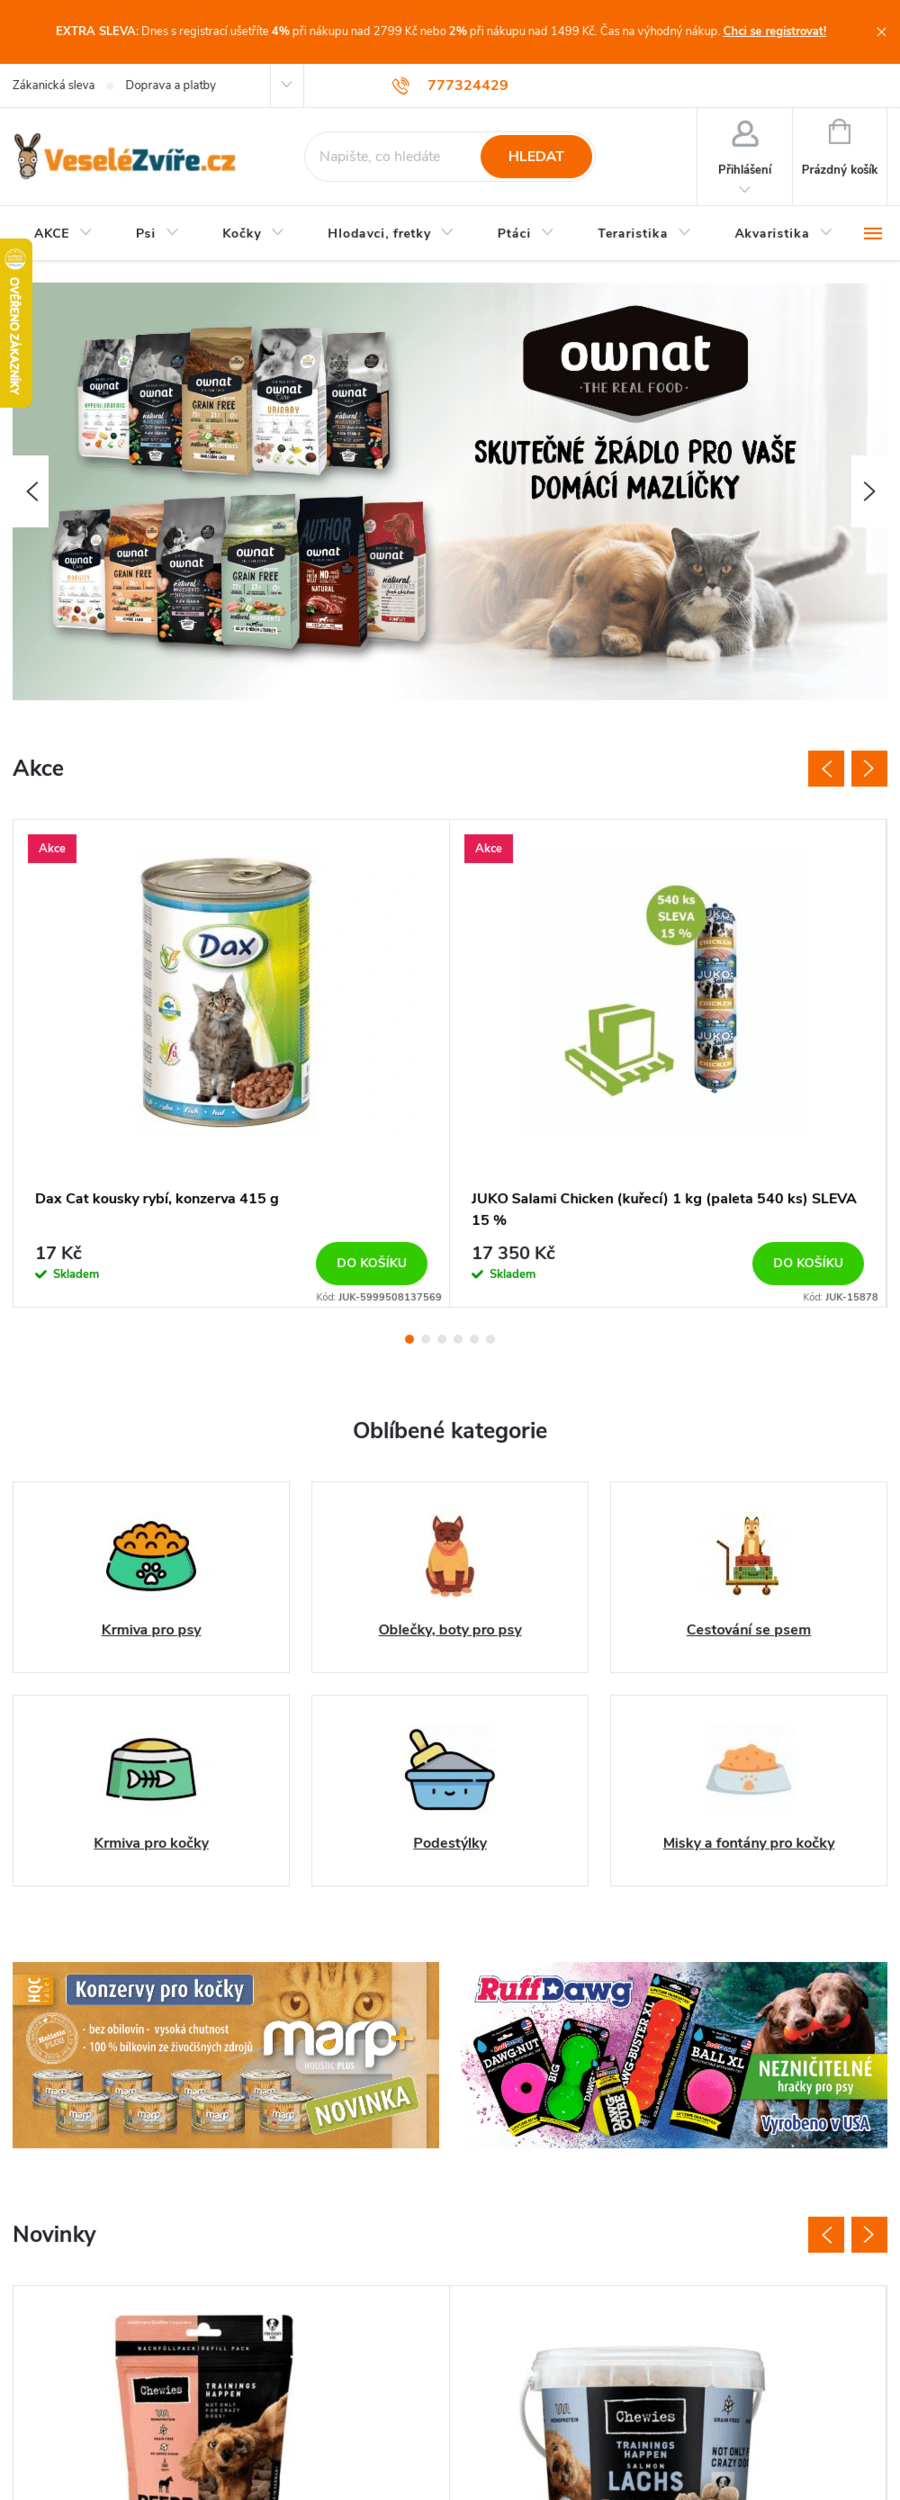Image resolution: width=900 pixels, height=2500 pixels.
Task: Click the phone icon beside 777324429
Action: [x=401, y=86]
